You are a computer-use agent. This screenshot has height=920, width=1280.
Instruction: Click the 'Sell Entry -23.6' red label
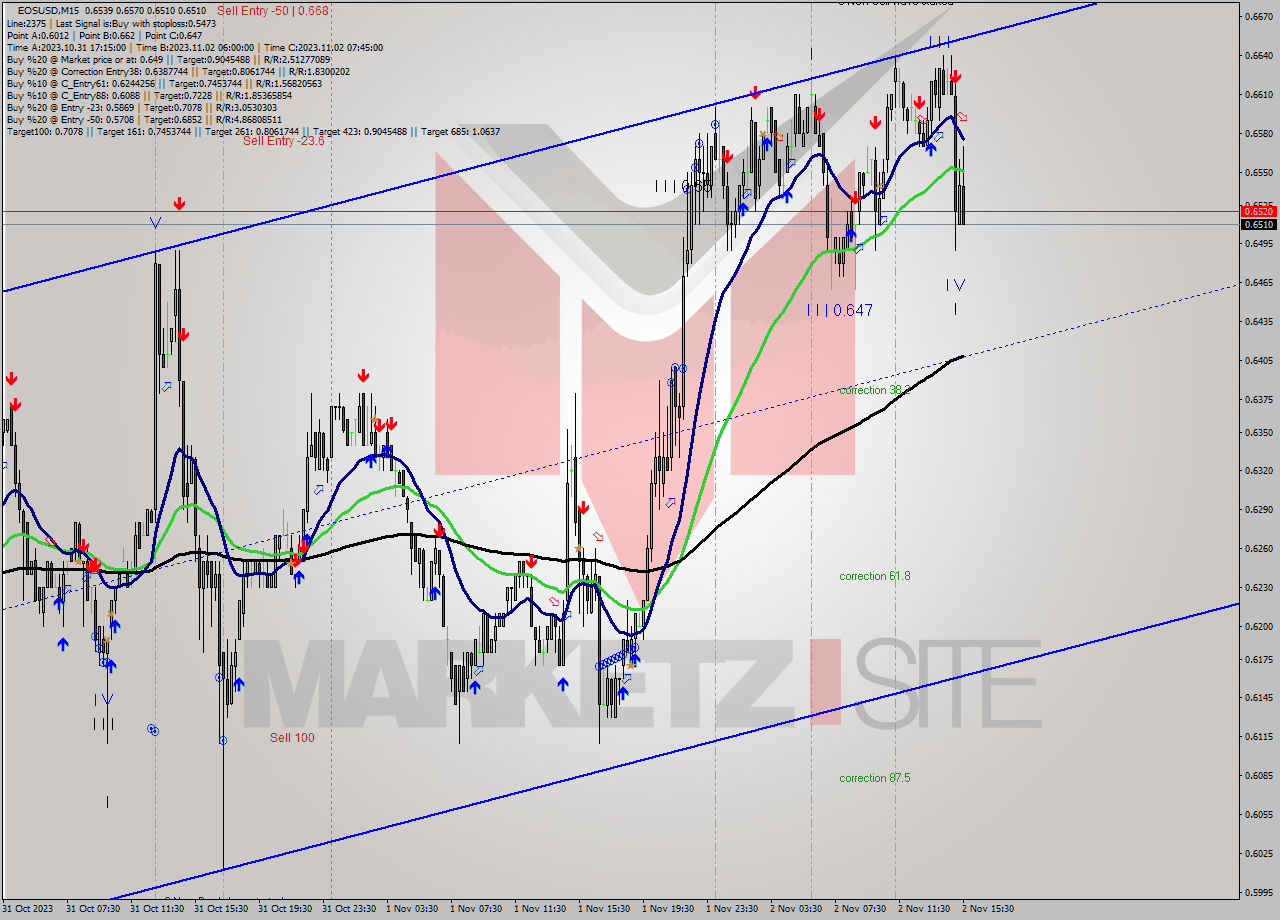pos(284,141)
